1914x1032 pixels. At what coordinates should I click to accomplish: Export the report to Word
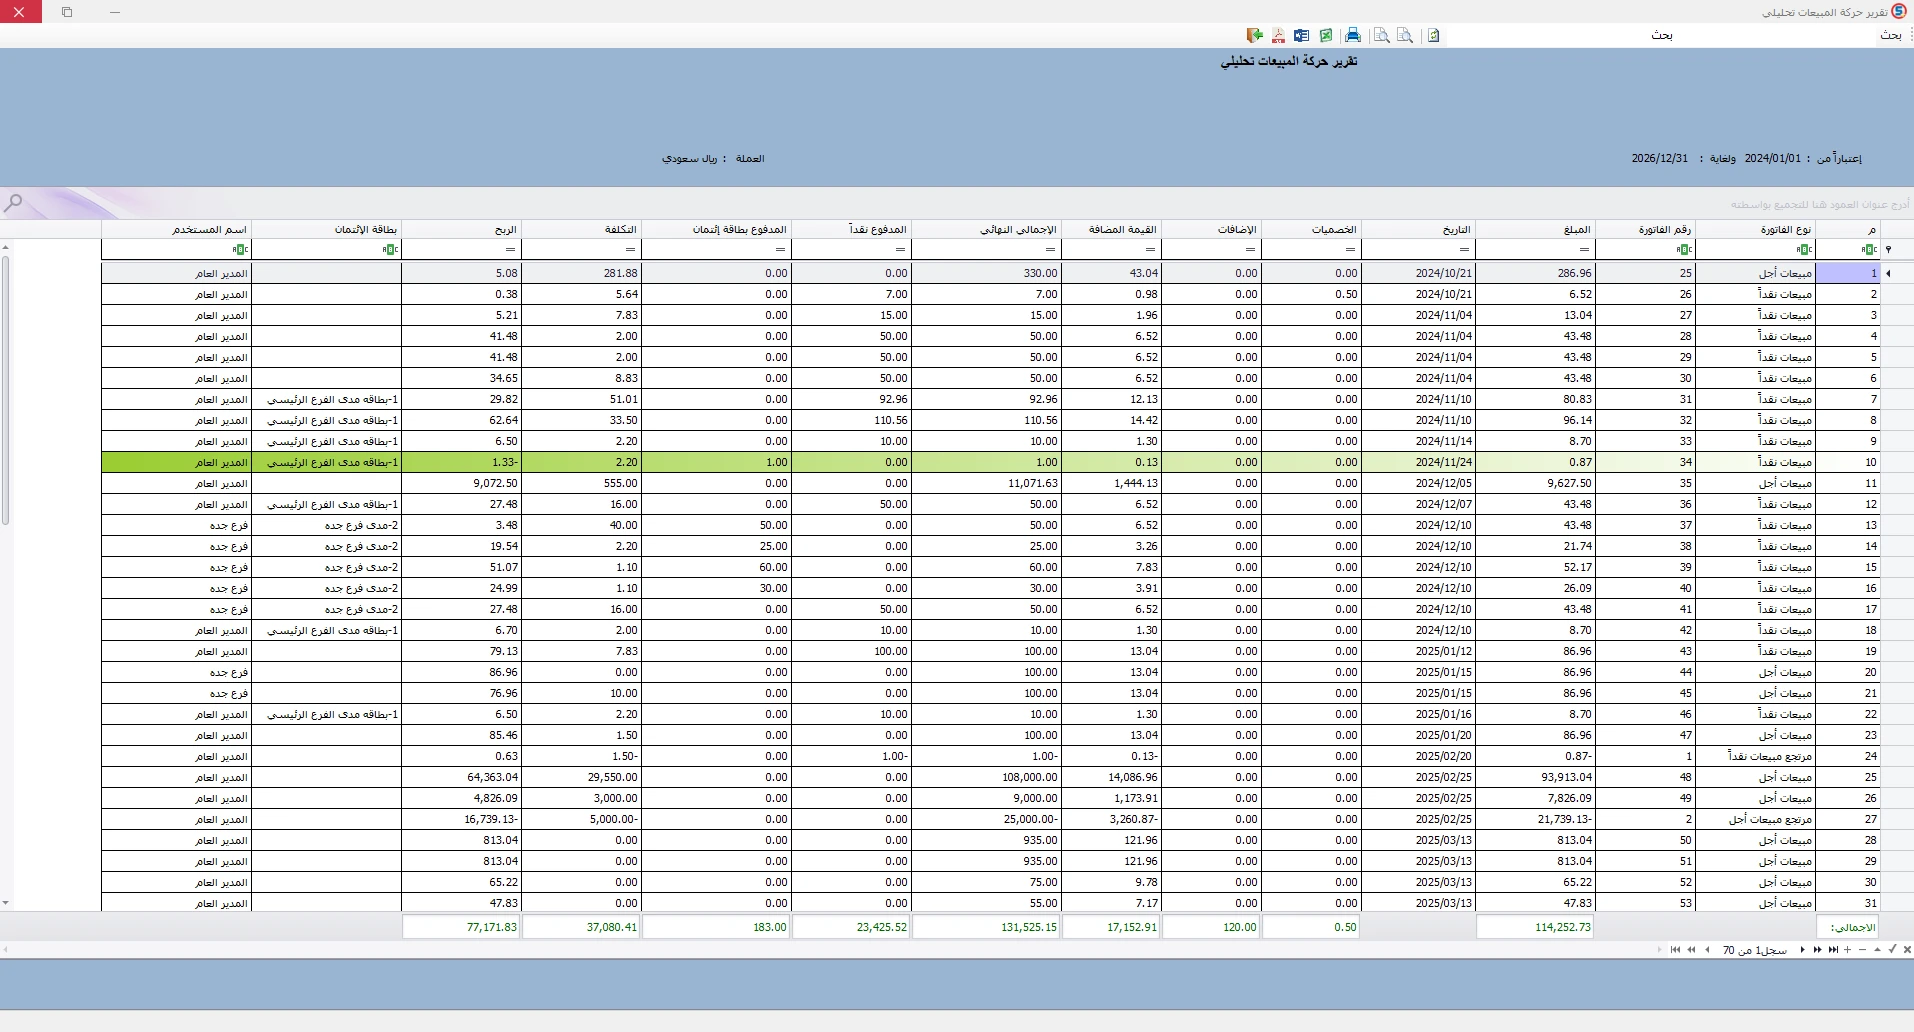tap(1302, 35)
